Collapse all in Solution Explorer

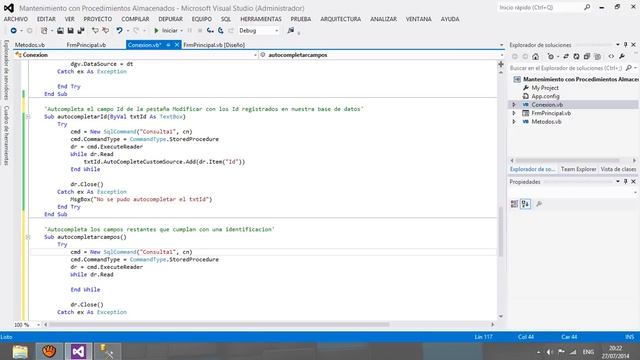[587, 57]
